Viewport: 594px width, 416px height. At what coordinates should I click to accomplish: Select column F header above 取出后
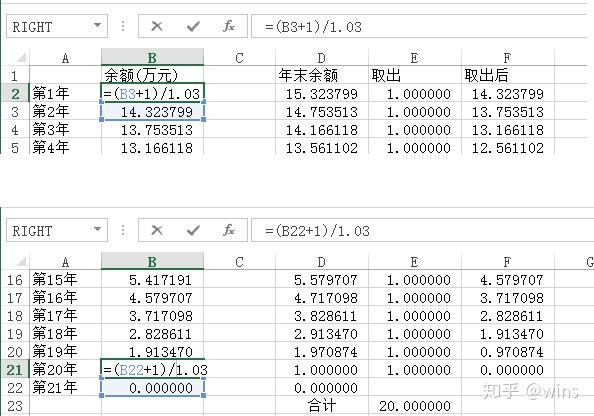click(508, 58)
